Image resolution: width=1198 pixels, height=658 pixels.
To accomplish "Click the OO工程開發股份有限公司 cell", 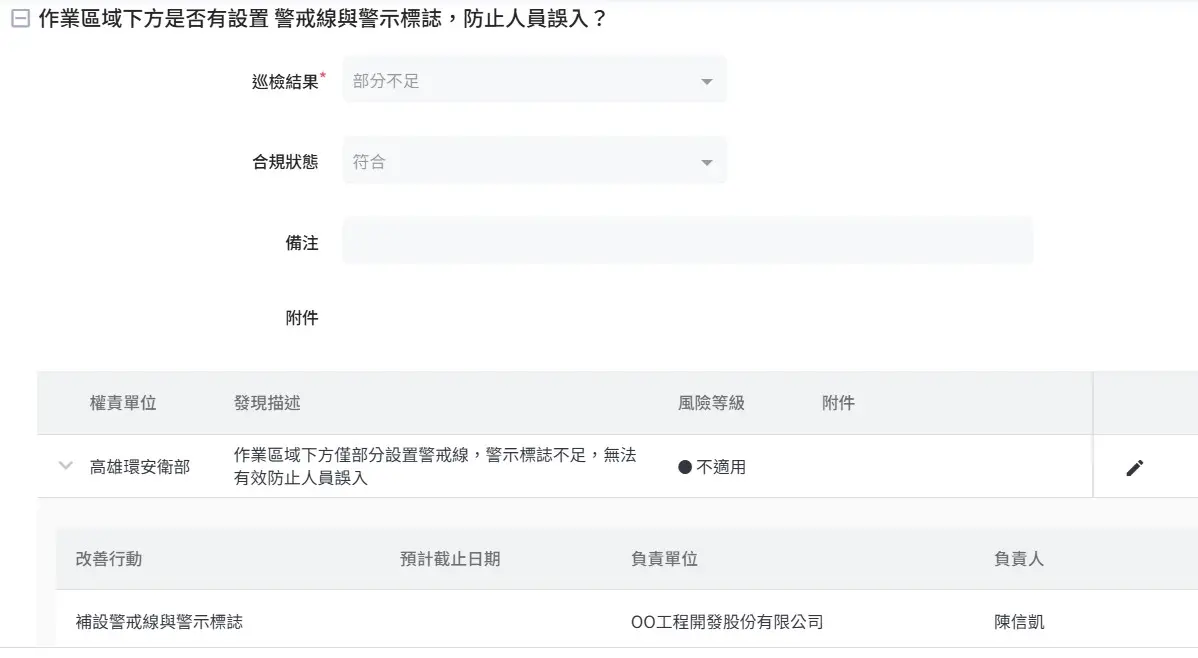I will (727, 622).
